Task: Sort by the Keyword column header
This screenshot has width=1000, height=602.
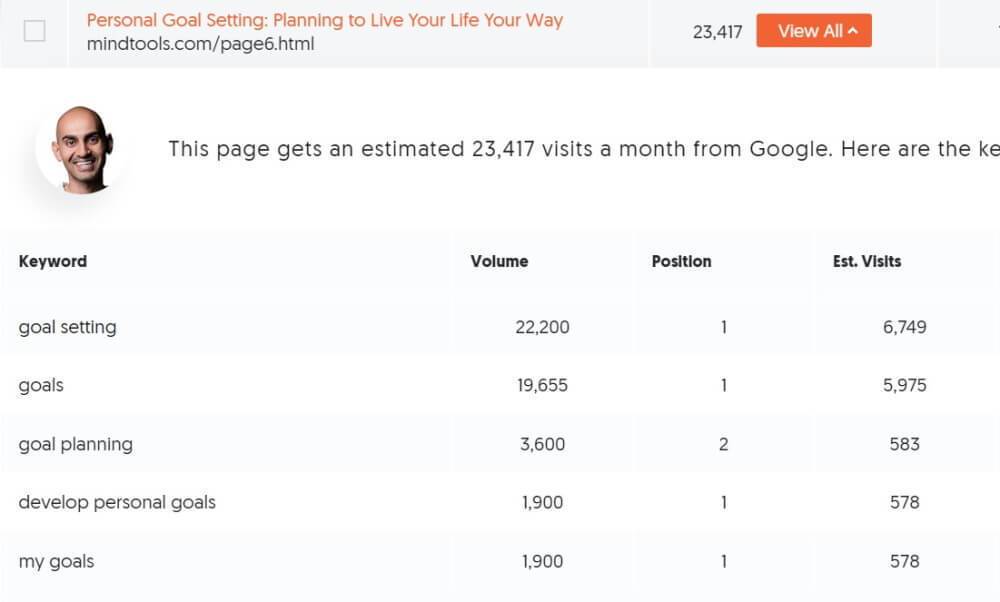Action: [53, 261]
